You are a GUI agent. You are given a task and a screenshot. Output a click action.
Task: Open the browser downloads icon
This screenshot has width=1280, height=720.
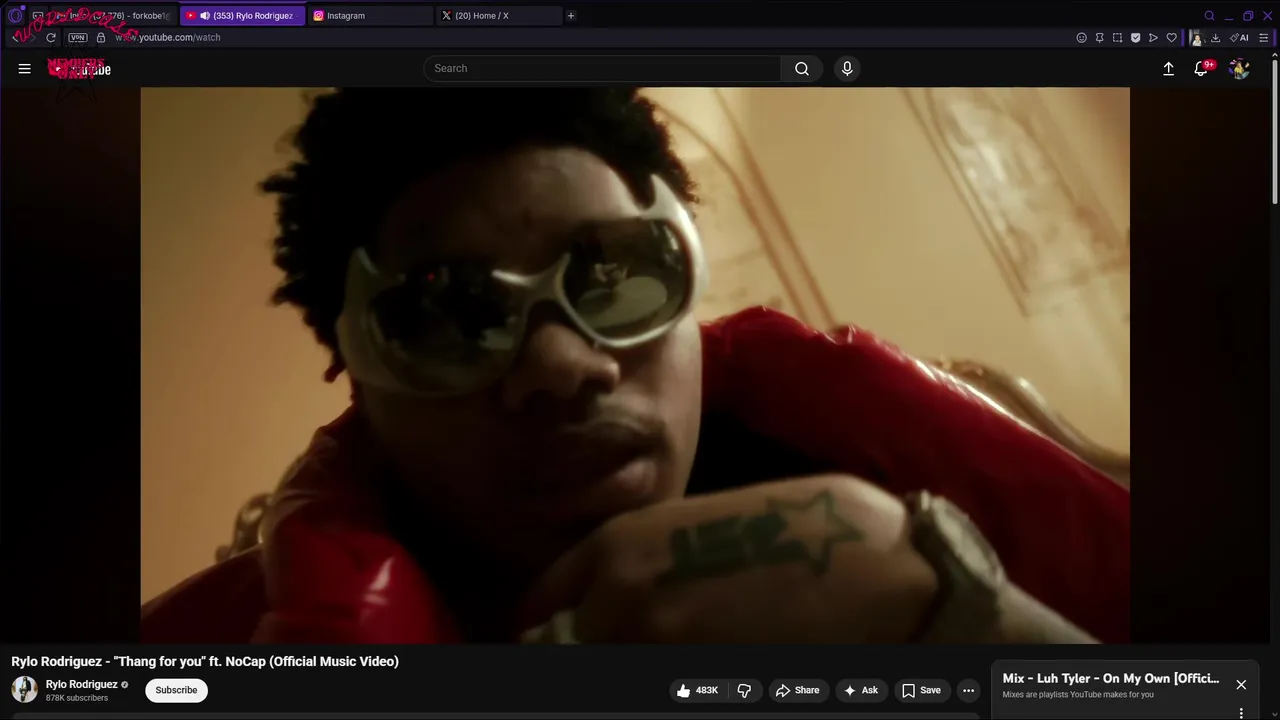click(1215, 38)
